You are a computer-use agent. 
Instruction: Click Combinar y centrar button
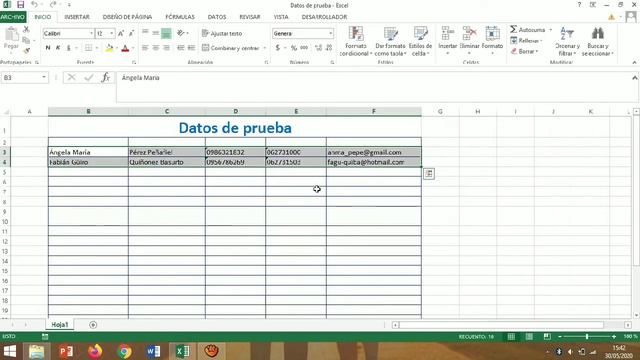point(231,48)
